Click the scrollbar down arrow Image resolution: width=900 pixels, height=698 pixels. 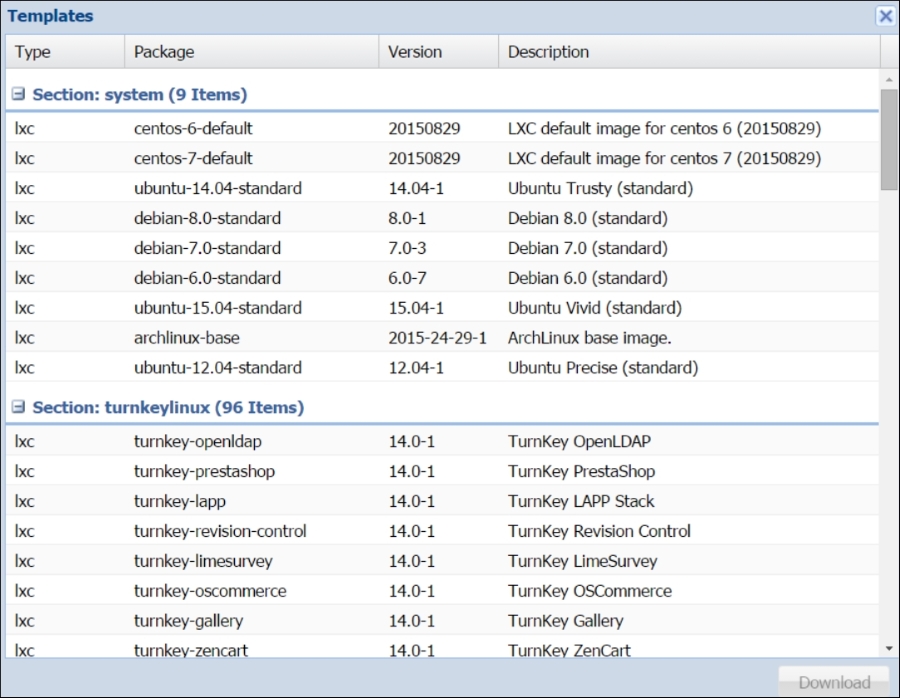[889, 649]
